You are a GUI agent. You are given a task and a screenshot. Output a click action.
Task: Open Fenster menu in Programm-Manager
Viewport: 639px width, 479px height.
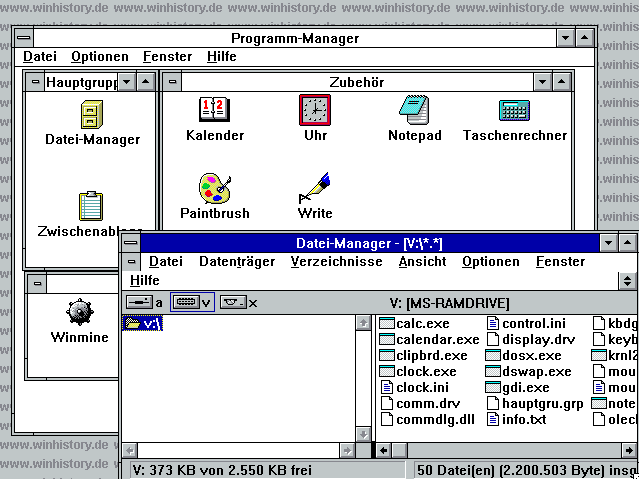[x=167, y=56]
